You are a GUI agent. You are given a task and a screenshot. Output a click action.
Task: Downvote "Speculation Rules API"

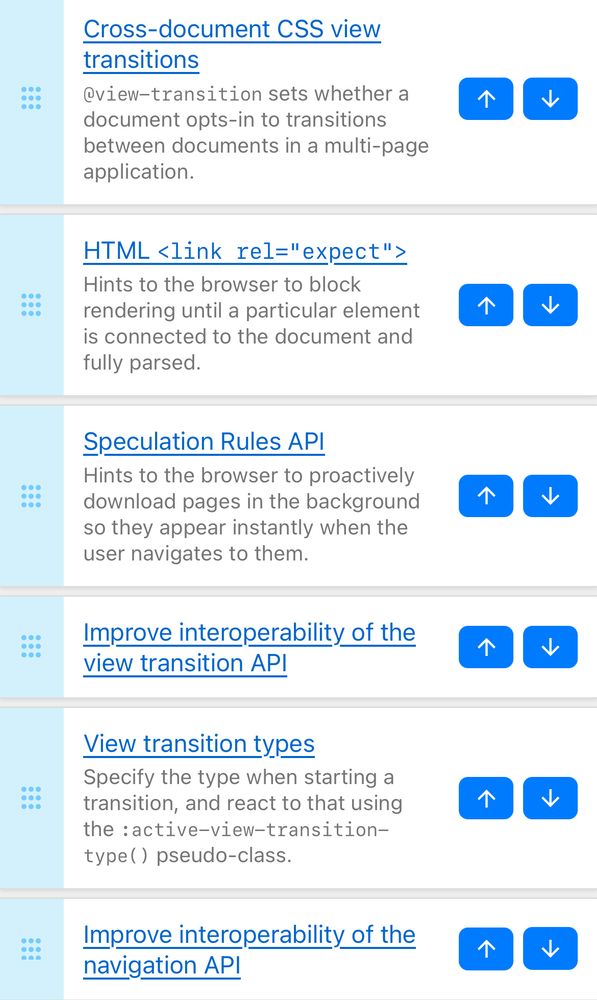550,495
